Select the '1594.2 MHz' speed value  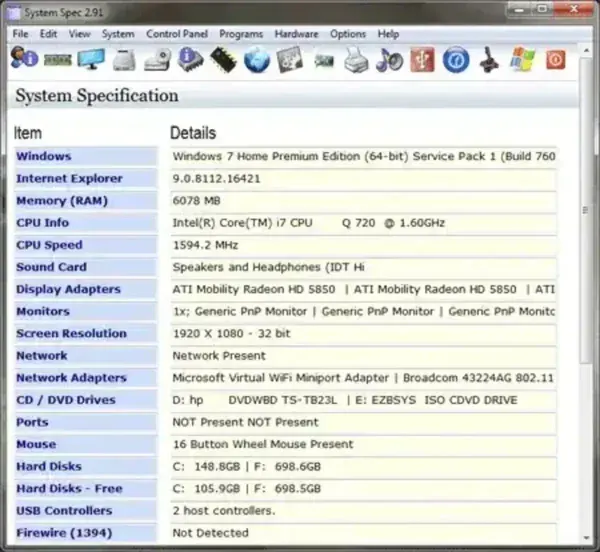tap(205, 245)
